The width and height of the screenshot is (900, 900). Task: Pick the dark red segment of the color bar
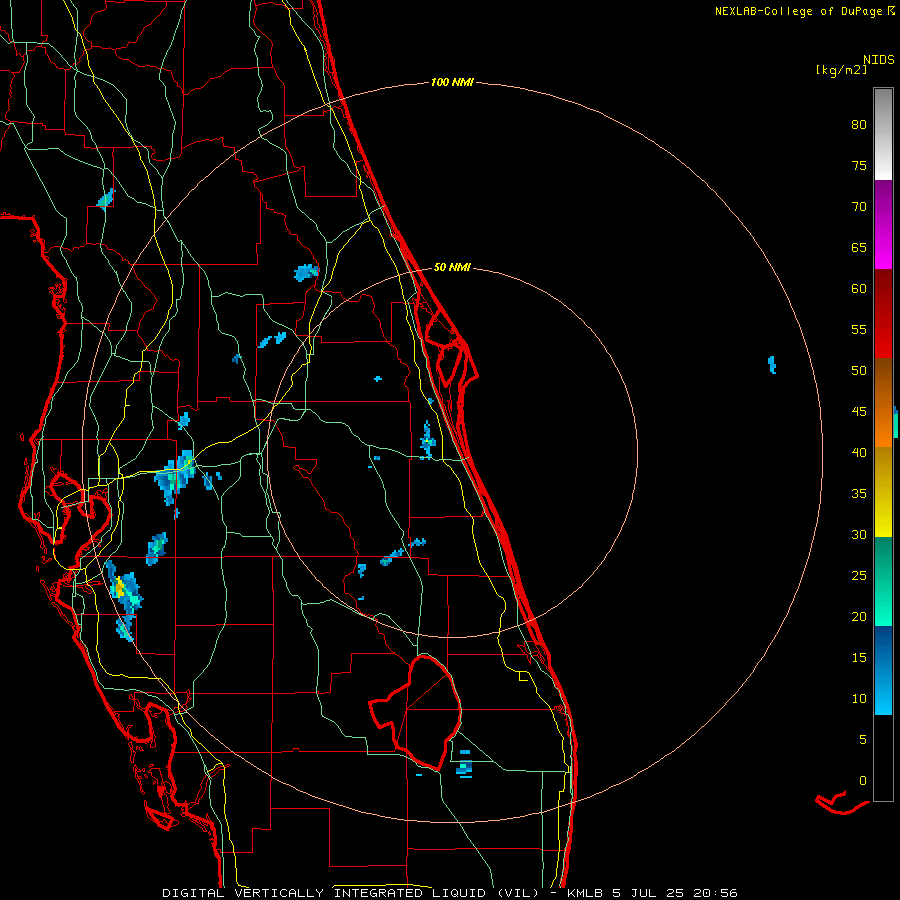click(x=883, y=314)
